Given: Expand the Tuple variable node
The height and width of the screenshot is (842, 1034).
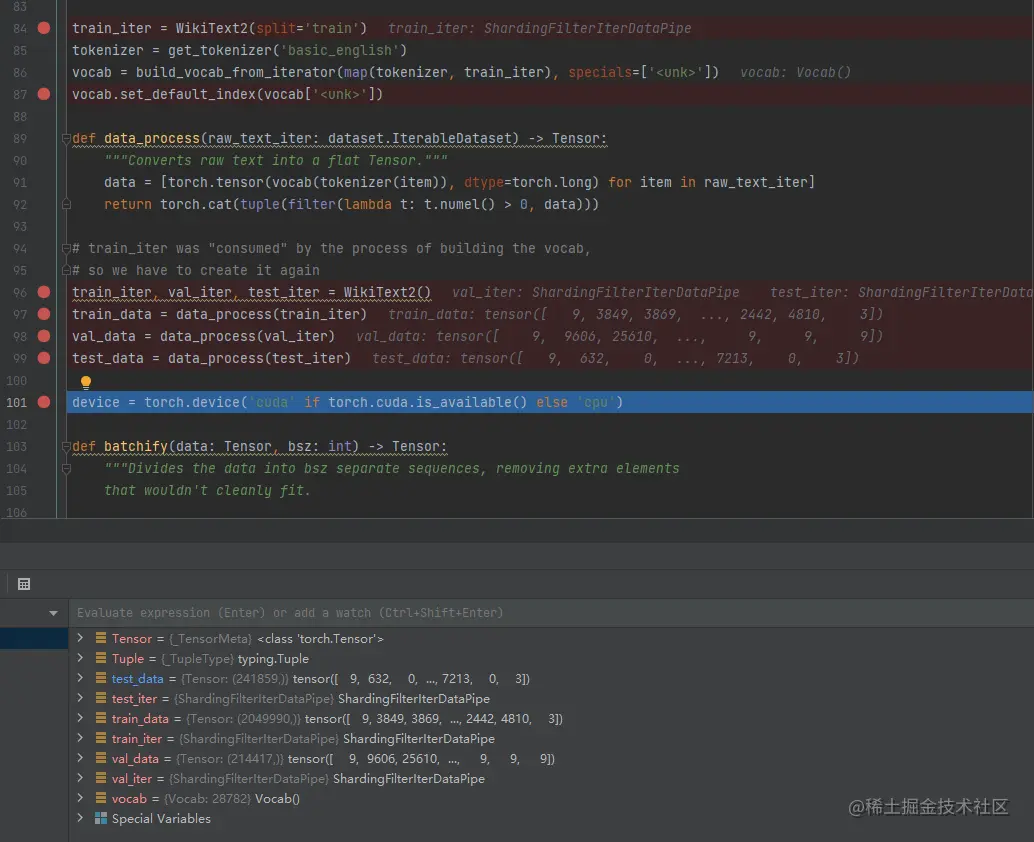Looking at the screenshot, I should pyautogui.click(x=80, y=658).
